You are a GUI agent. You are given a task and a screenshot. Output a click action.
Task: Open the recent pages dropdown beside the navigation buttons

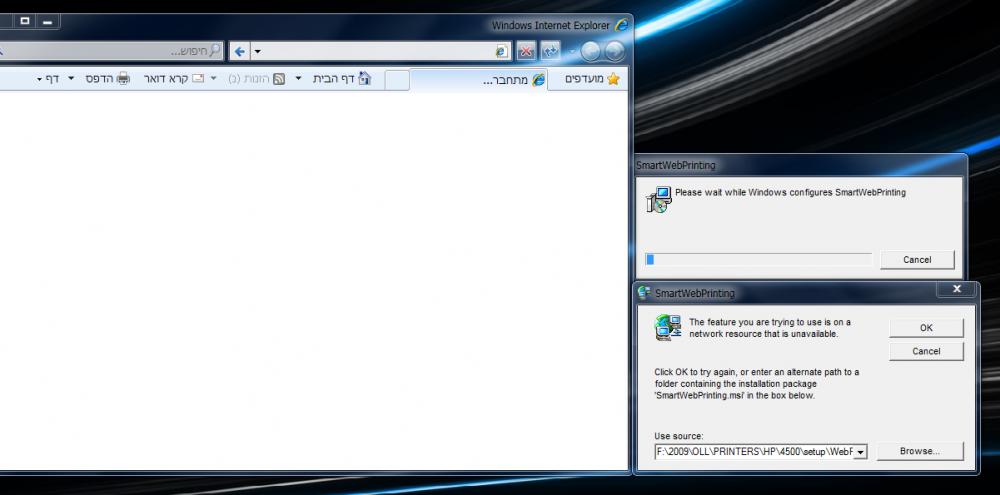[573, 52]
